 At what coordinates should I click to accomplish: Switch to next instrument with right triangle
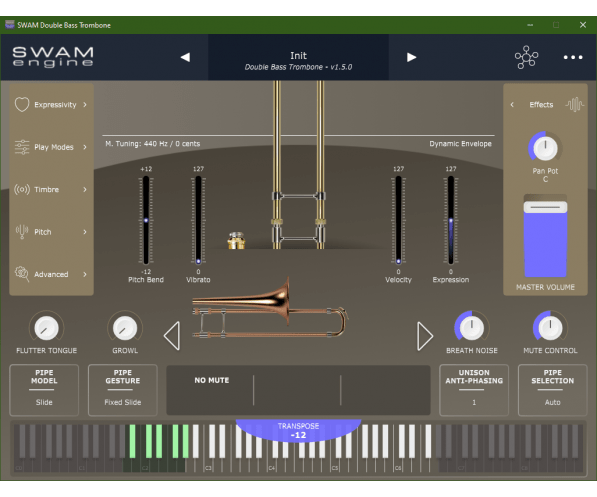[x=425, y=336]
